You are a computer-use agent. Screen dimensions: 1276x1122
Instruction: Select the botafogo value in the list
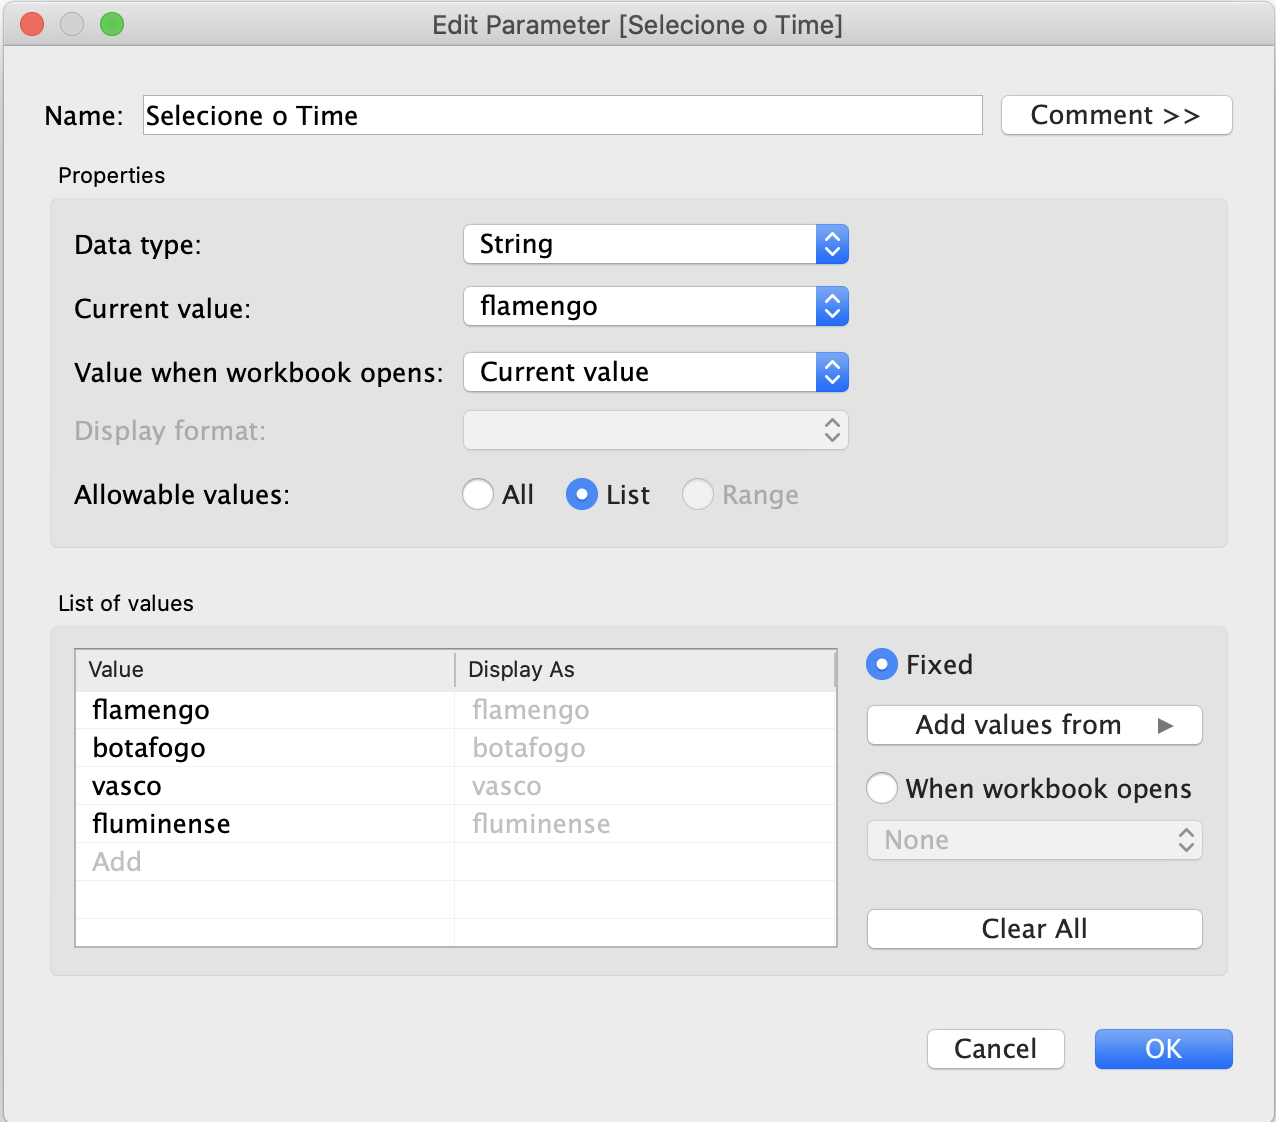(x=265, y=748)
